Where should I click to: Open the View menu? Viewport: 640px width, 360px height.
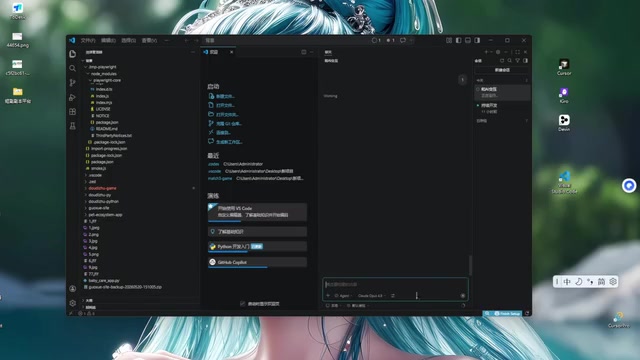tap(149, 40)
